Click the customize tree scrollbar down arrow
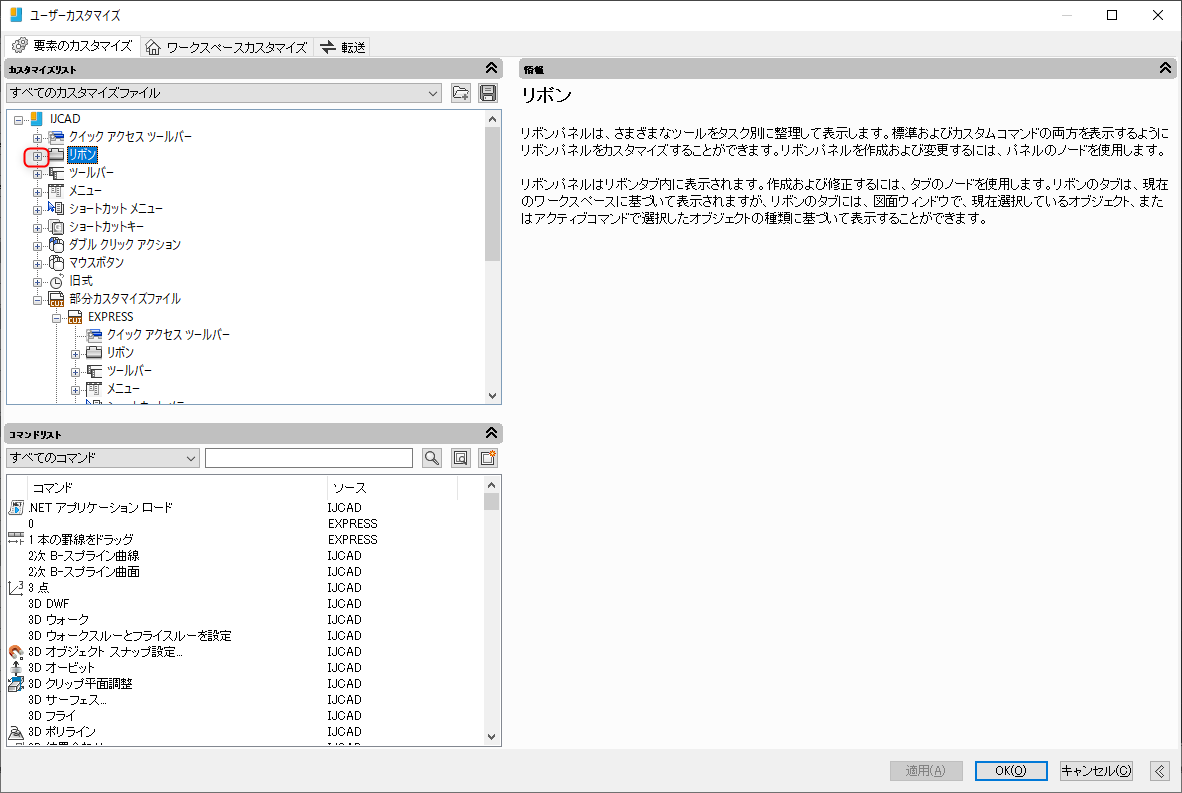 tap(492, 396)
